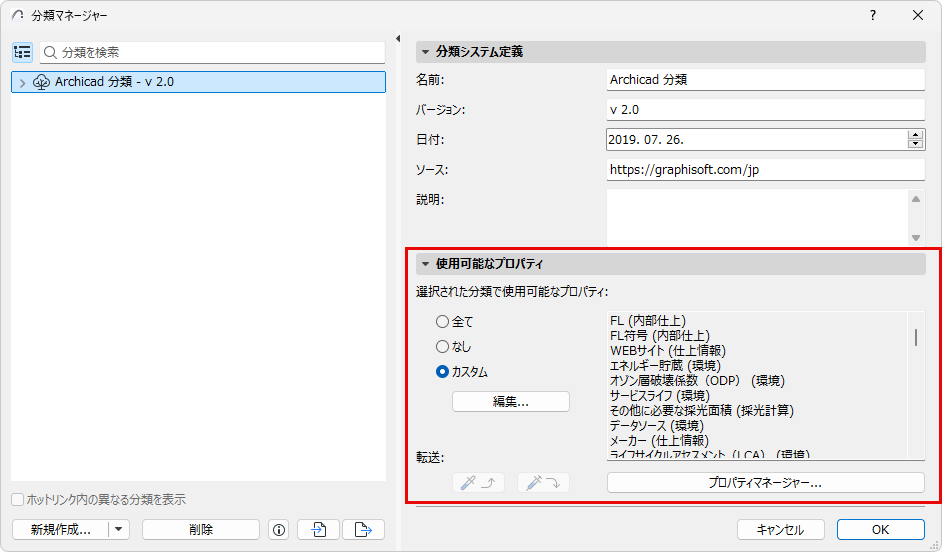Click the properties list scrollbar thumb
942x552 pixels.
916,337
